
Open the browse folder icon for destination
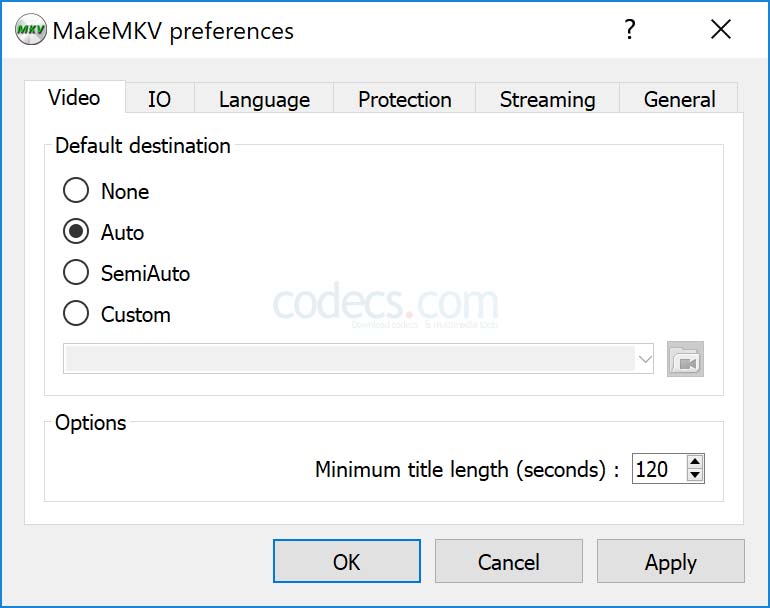click(x=685, y=359)
